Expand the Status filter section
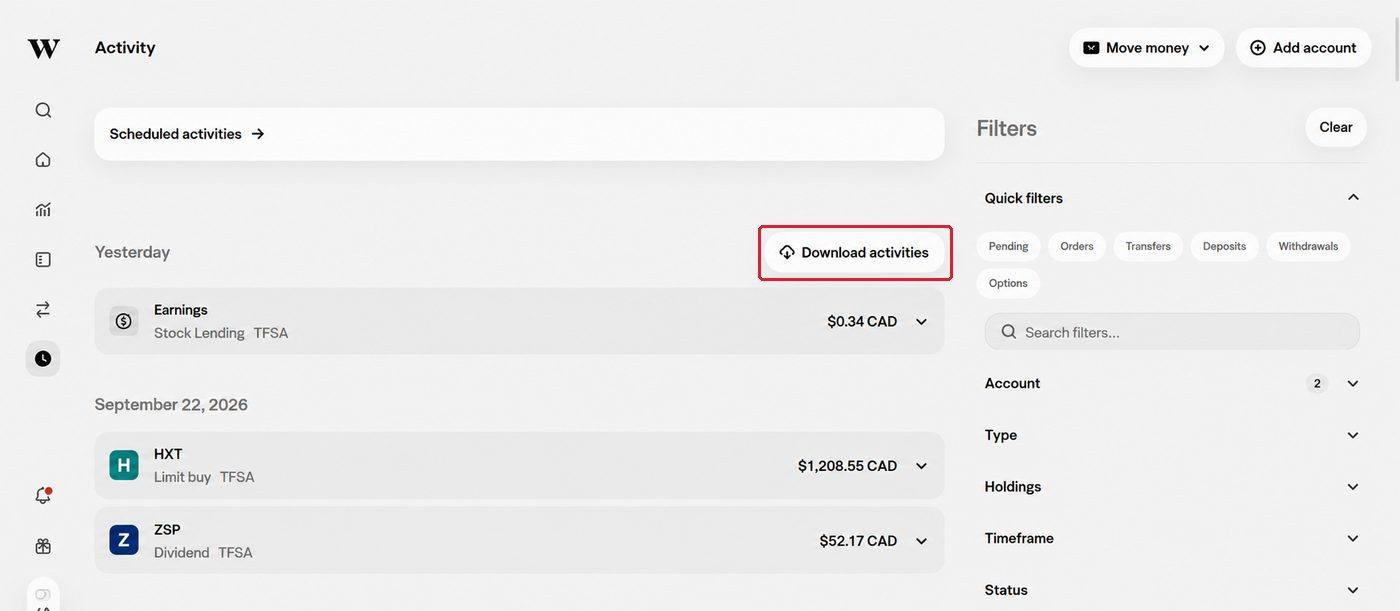 [1353, 590]
